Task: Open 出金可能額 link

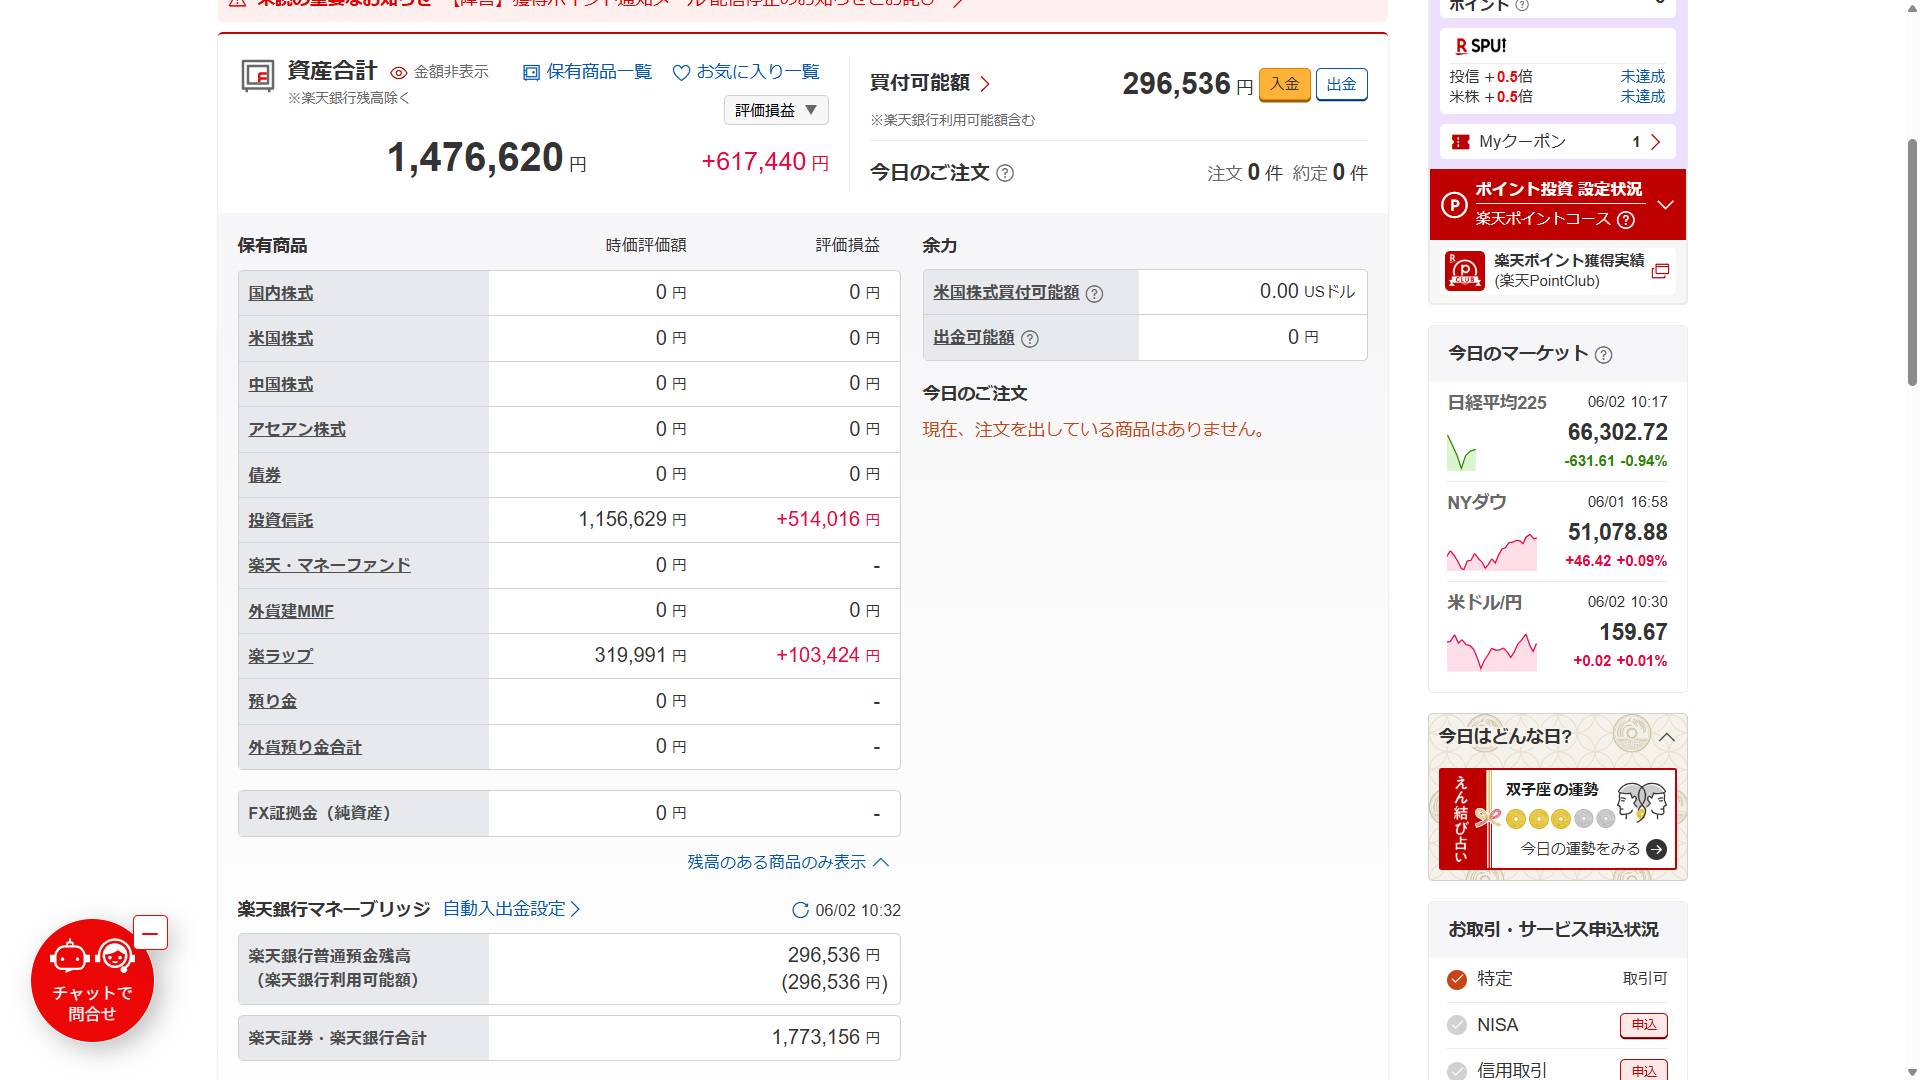Action: 974,337
